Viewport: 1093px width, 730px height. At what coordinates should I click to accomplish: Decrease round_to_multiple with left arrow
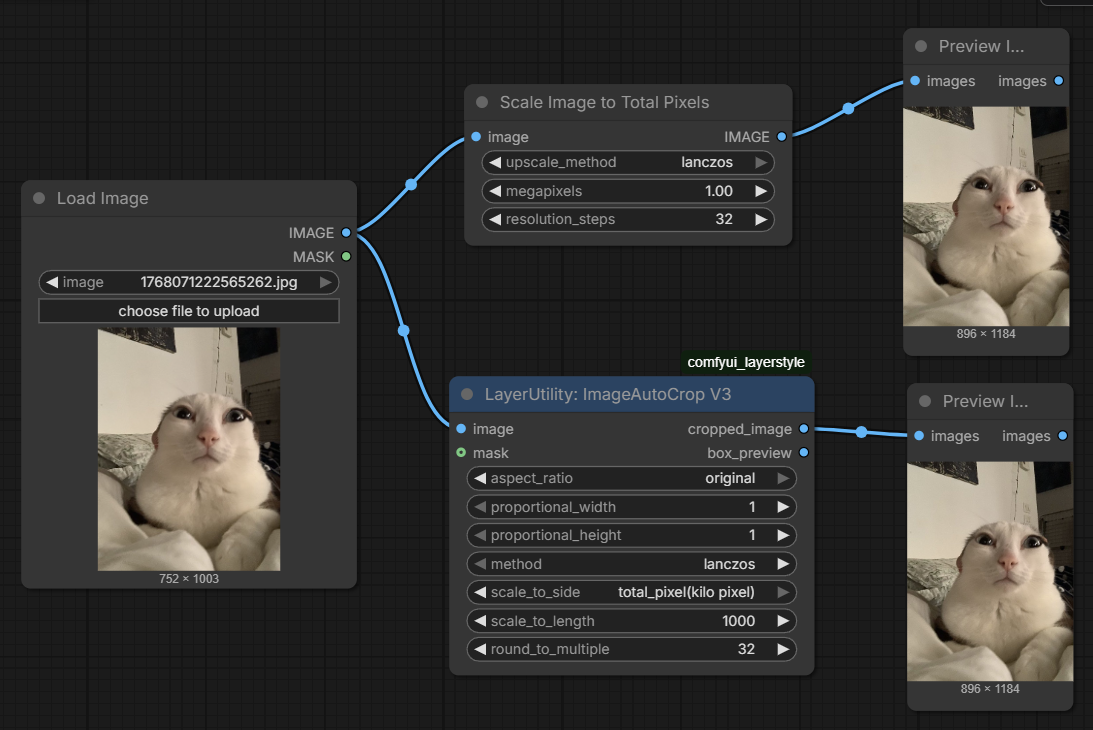480,649
